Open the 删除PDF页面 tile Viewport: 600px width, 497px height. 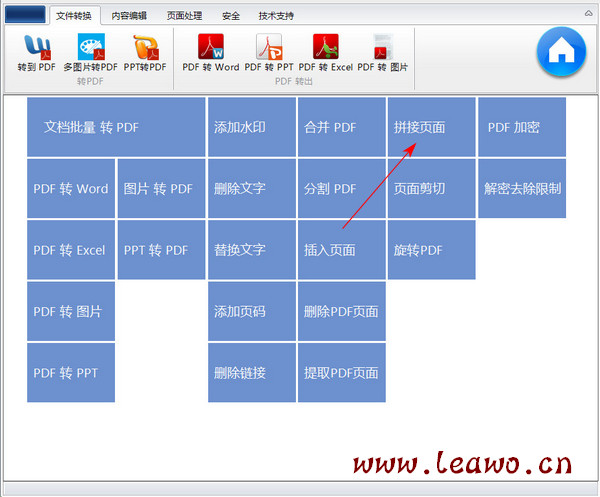click(x=342, y=311)
